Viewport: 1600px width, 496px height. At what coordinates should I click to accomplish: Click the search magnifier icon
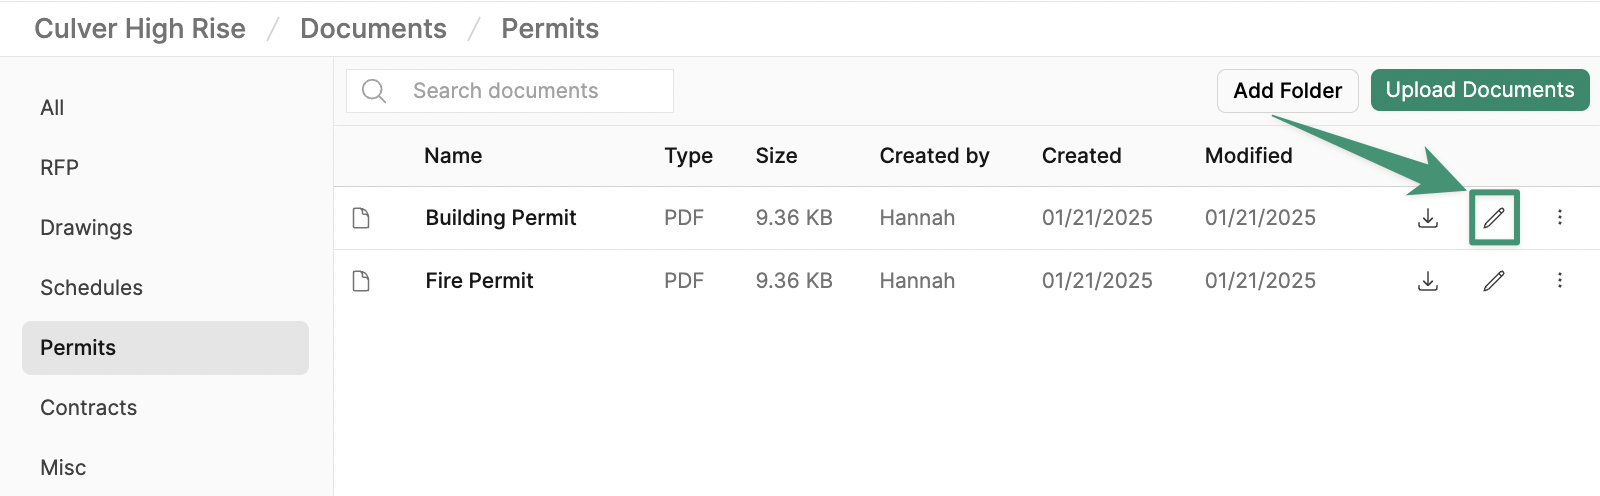click(x=374, y=91)
